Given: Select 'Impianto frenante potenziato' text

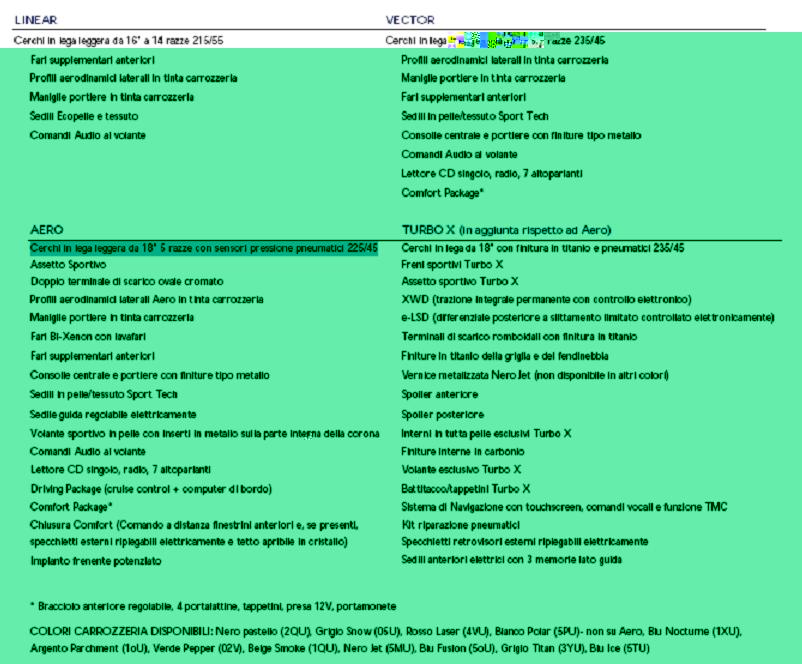Looking at the screenshot, I should tap(95, 562).
